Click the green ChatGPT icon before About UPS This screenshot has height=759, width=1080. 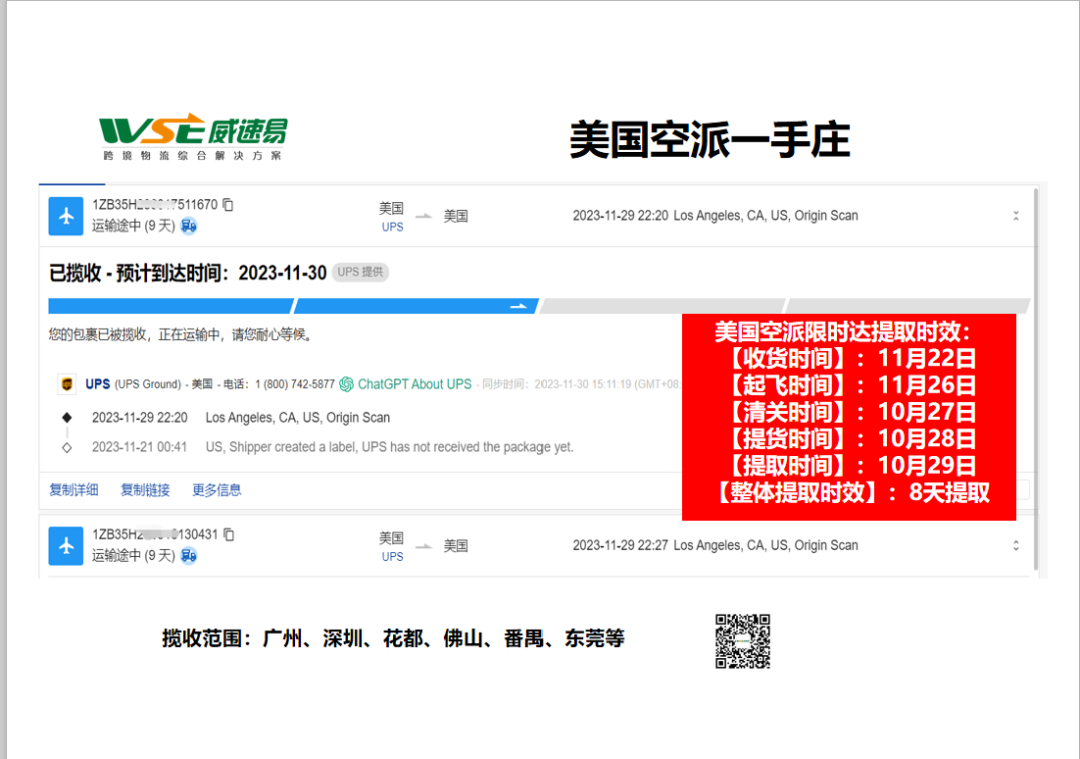[345, 383]
